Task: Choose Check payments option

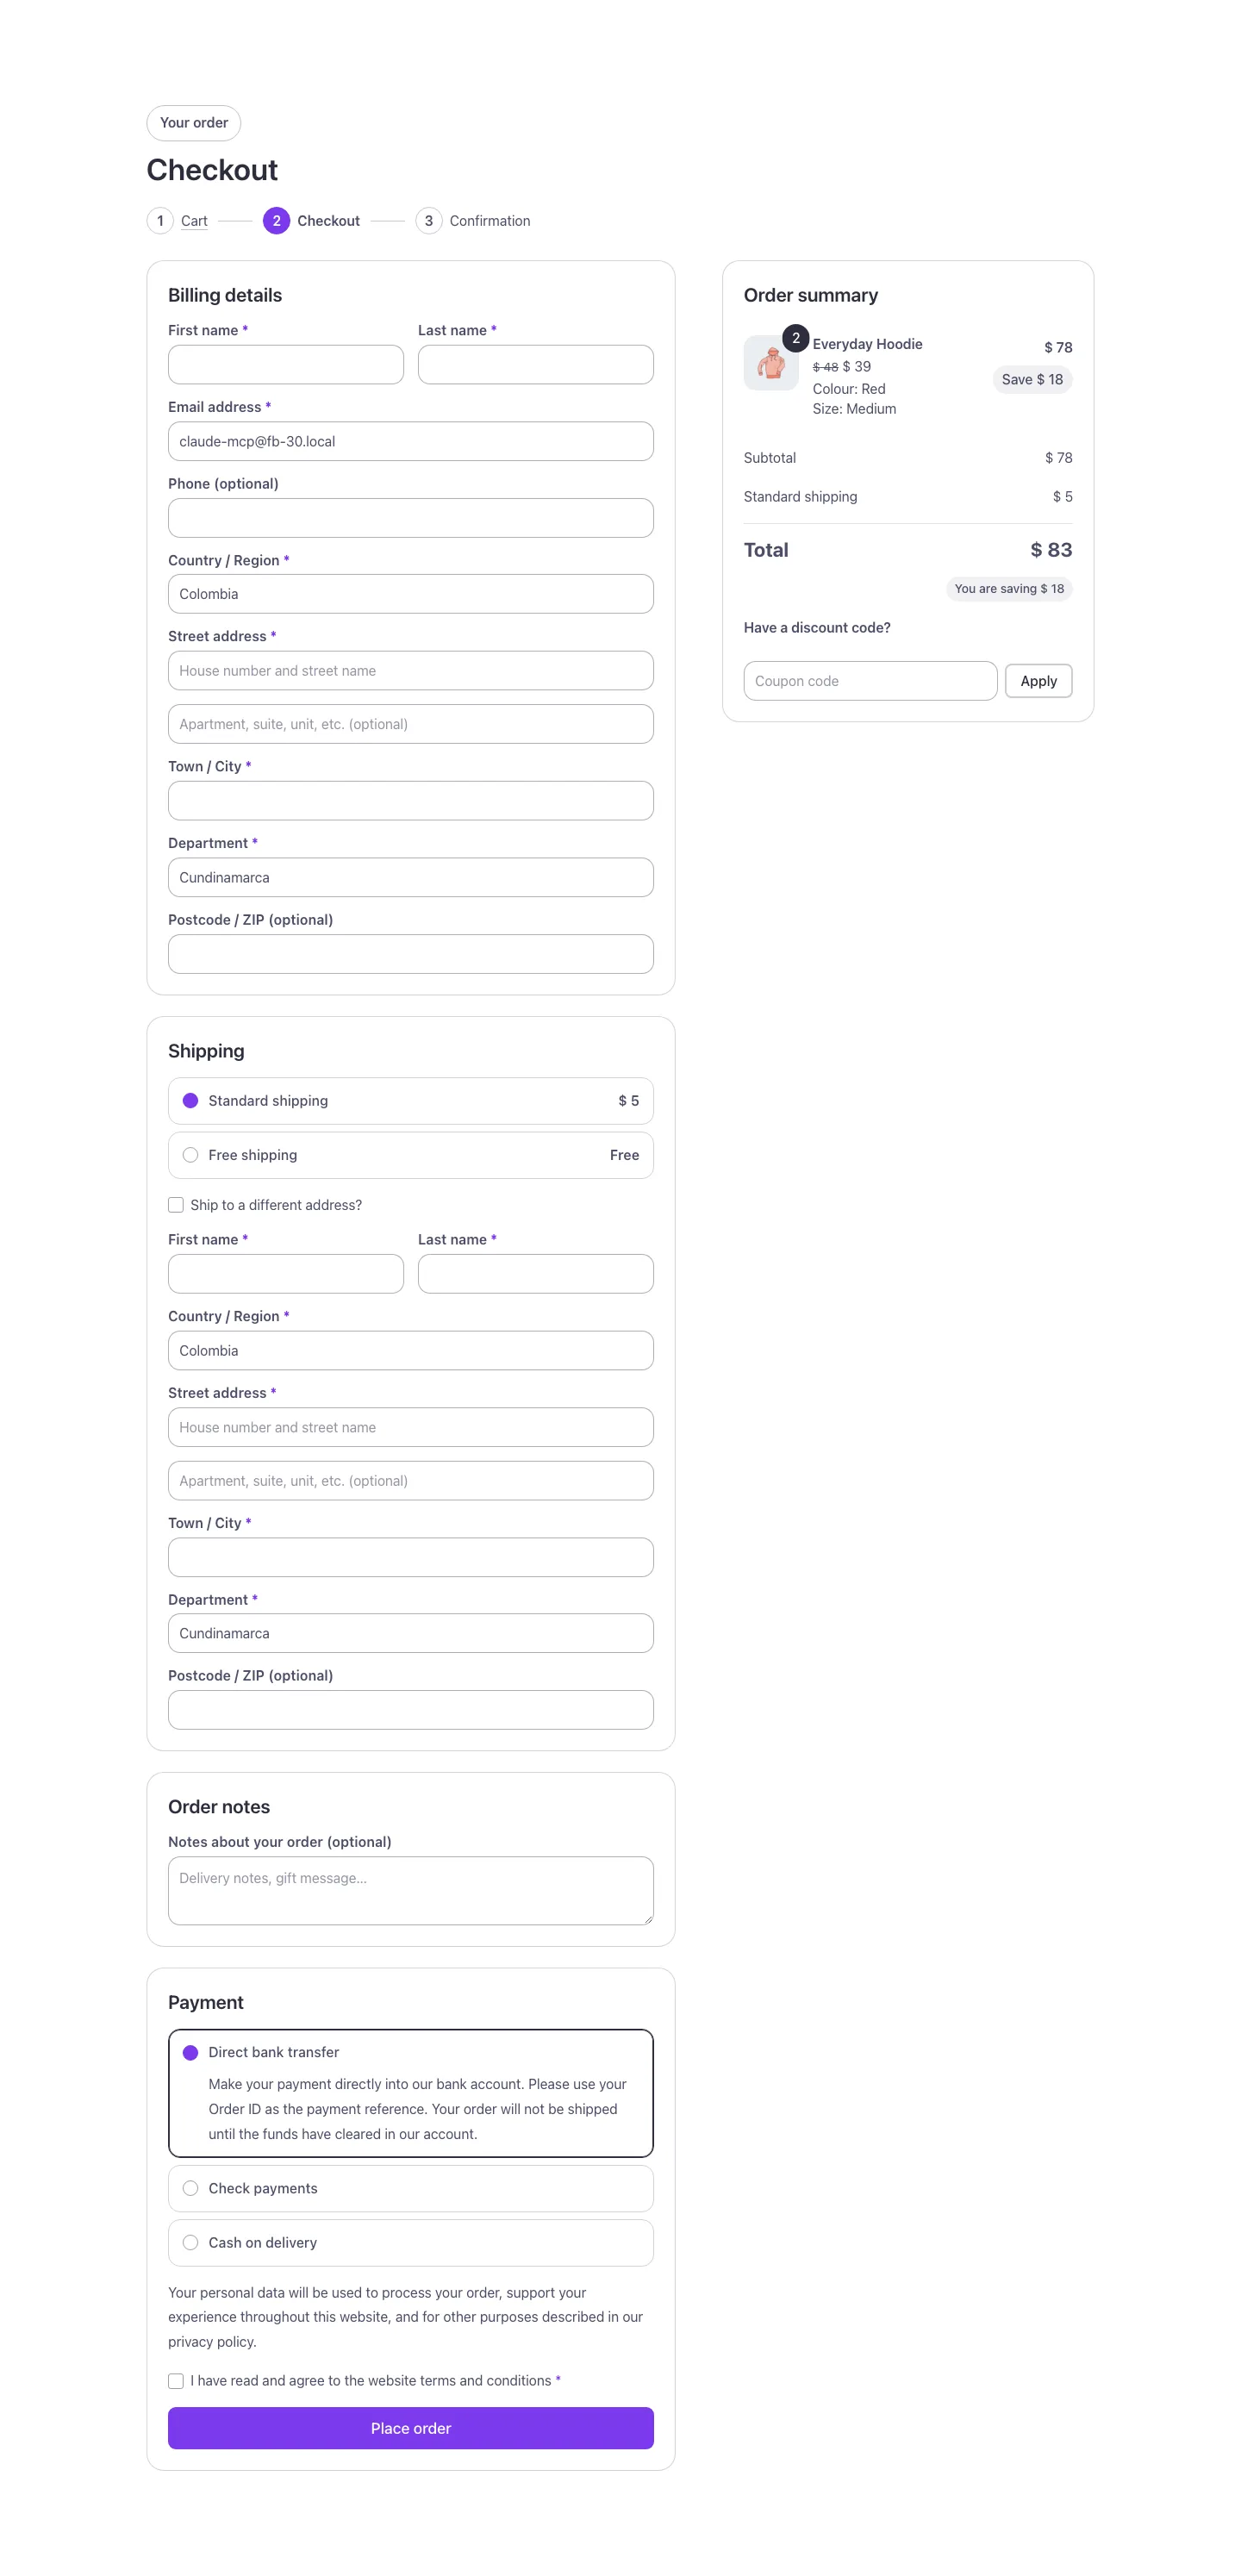Action: pyautogui.click(x=191, y=2188)
